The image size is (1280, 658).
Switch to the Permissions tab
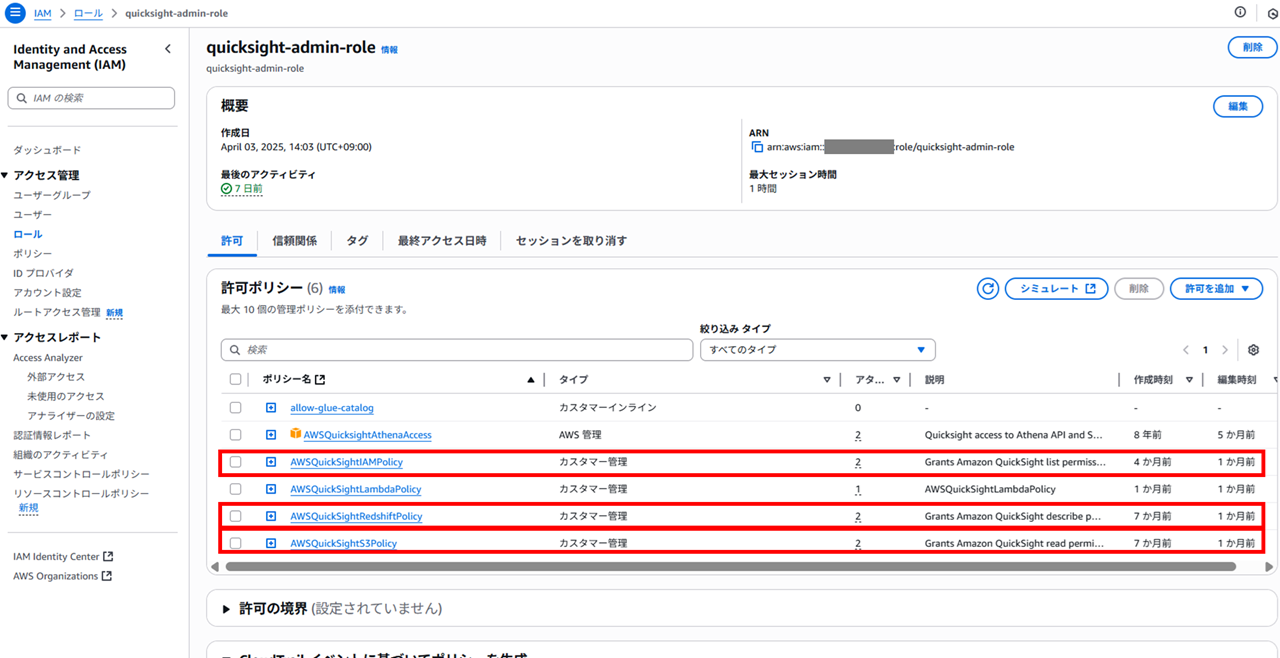[232, 241]
